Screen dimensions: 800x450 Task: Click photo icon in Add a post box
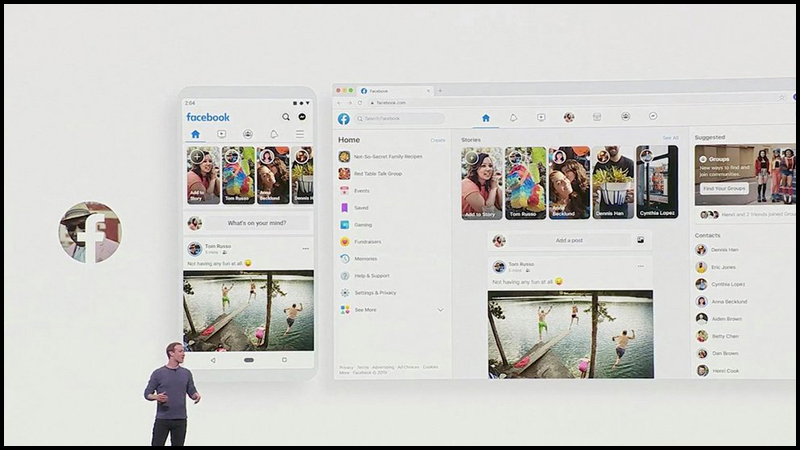[640, 240]
